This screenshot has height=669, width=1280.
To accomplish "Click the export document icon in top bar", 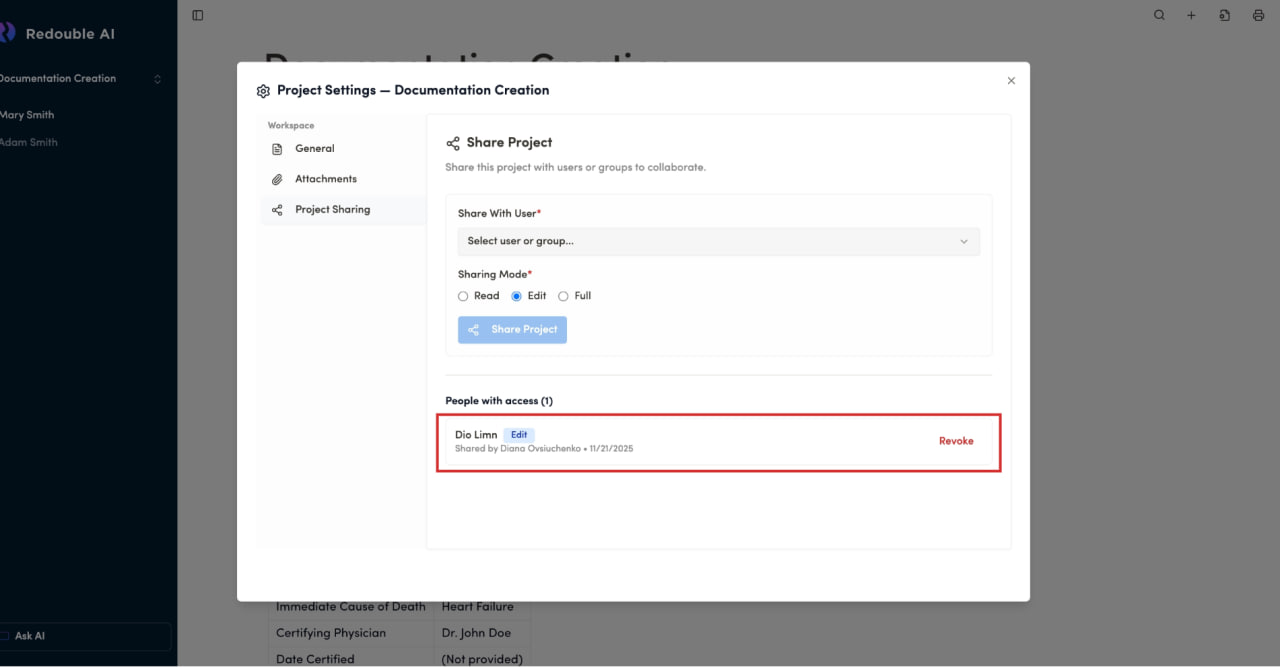I will (x=1225, y=15).
